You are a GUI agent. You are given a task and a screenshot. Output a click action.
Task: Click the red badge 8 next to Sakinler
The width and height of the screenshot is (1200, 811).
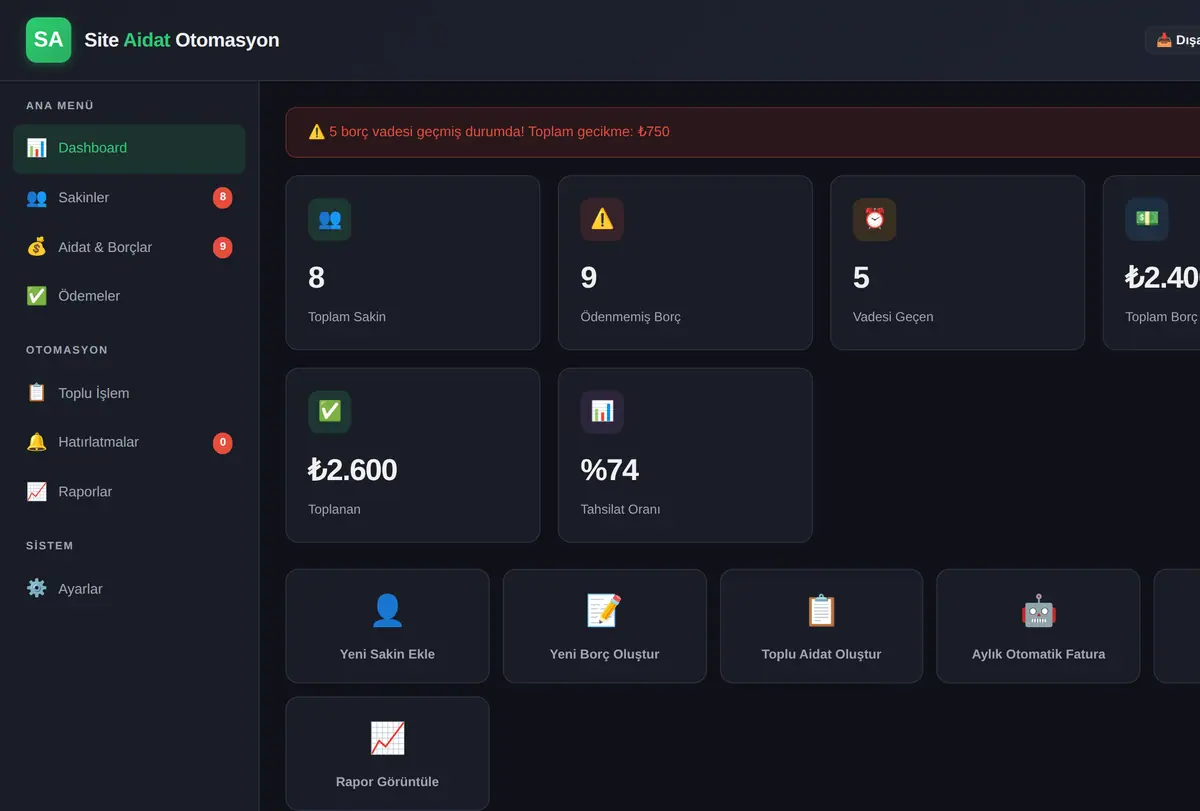click(223, 198)
